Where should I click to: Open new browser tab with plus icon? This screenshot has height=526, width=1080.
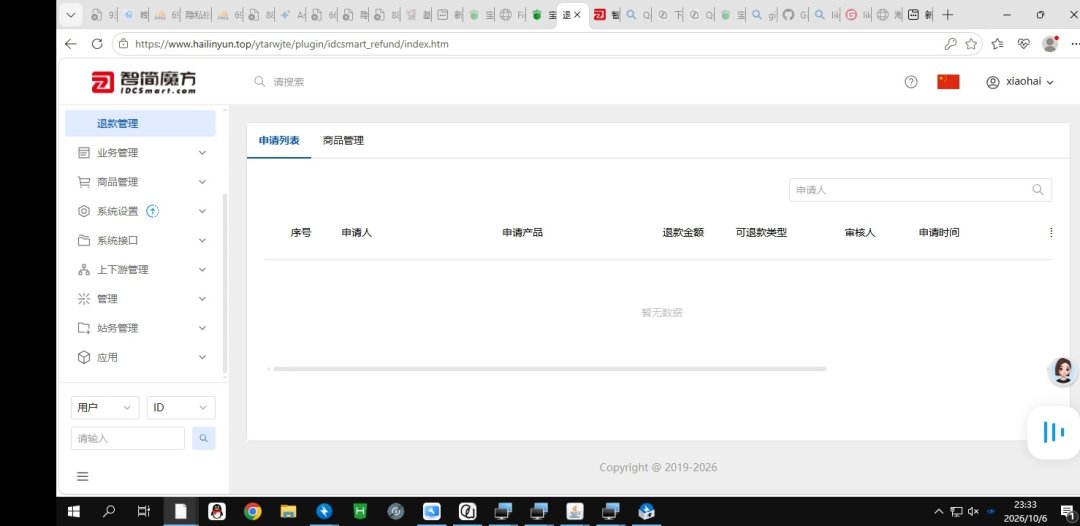(x=948, y=14)
